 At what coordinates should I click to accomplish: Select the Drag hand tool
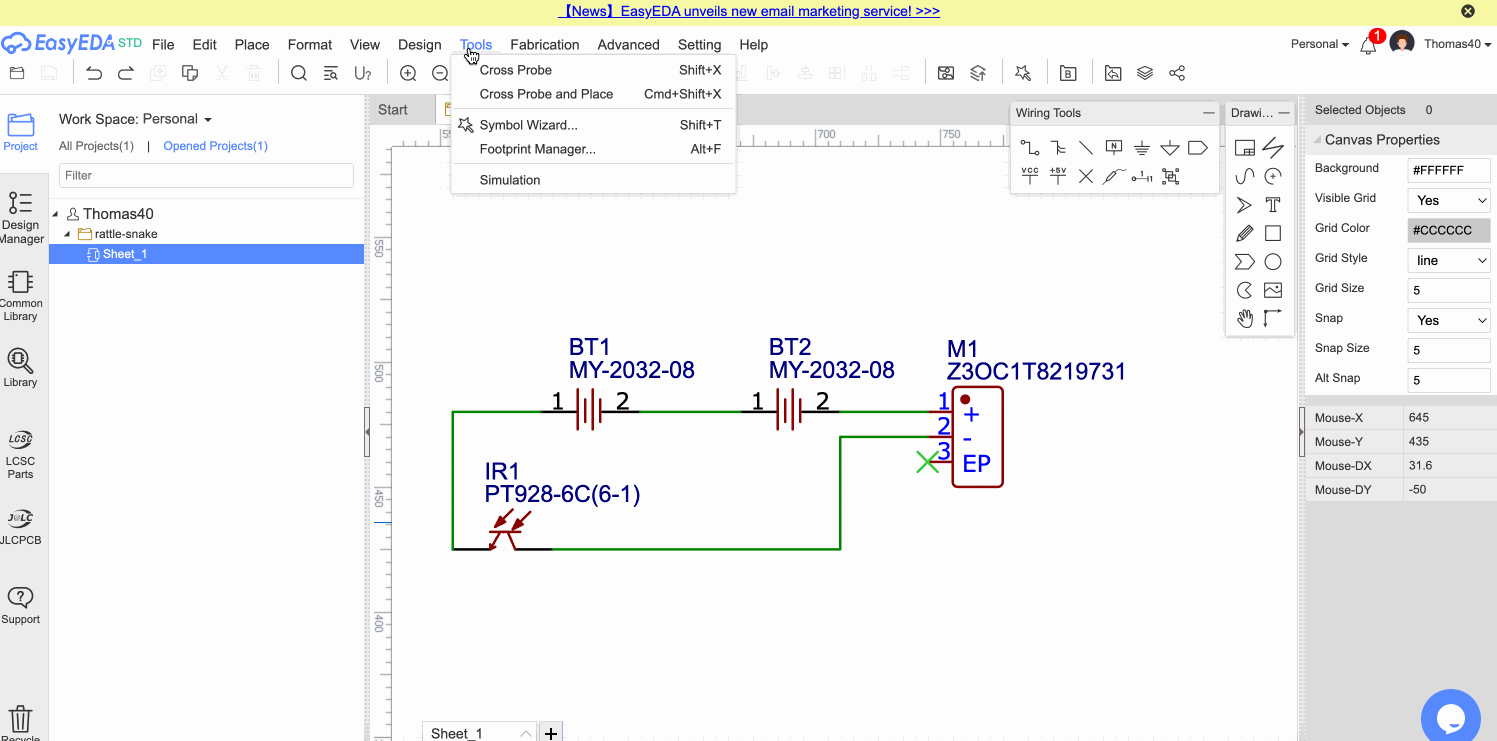pyautogui.click(x=1245, y=319)
